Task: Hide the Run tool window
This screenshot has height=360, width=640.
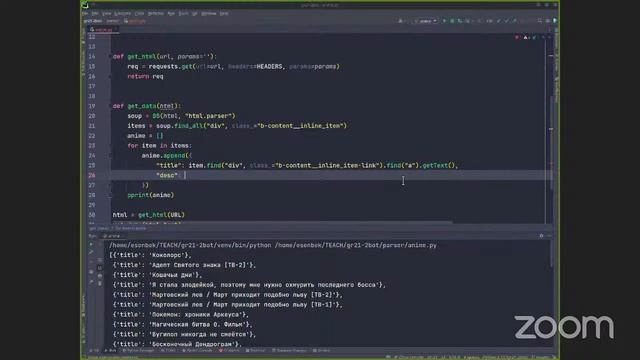Action: click(549, 236)
